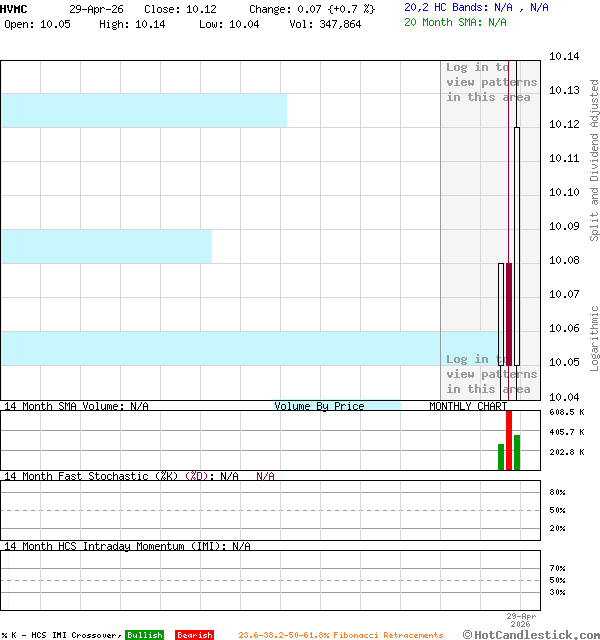This screenshot has height=640, width=600.
Task: Click the green Bullish legend badge
Action: point(144,635)
